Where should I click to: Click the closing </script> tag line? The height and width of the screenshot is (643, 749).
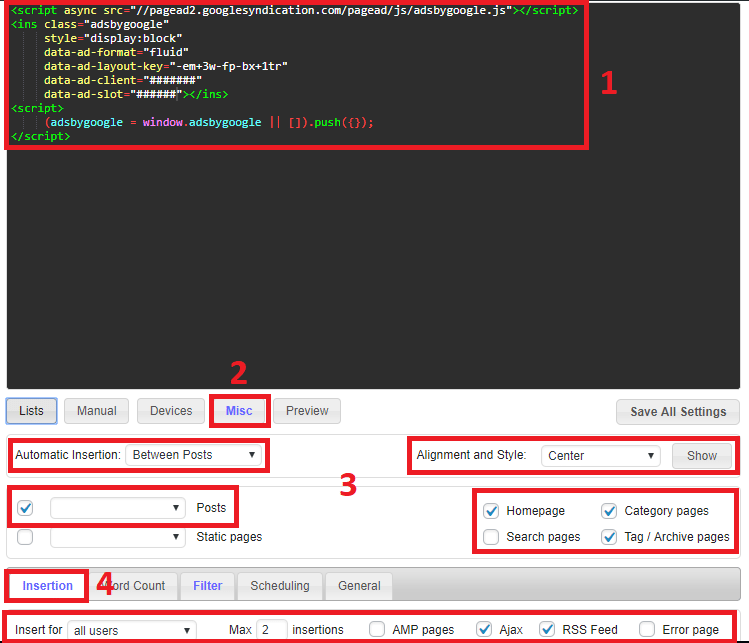(41, 136)
